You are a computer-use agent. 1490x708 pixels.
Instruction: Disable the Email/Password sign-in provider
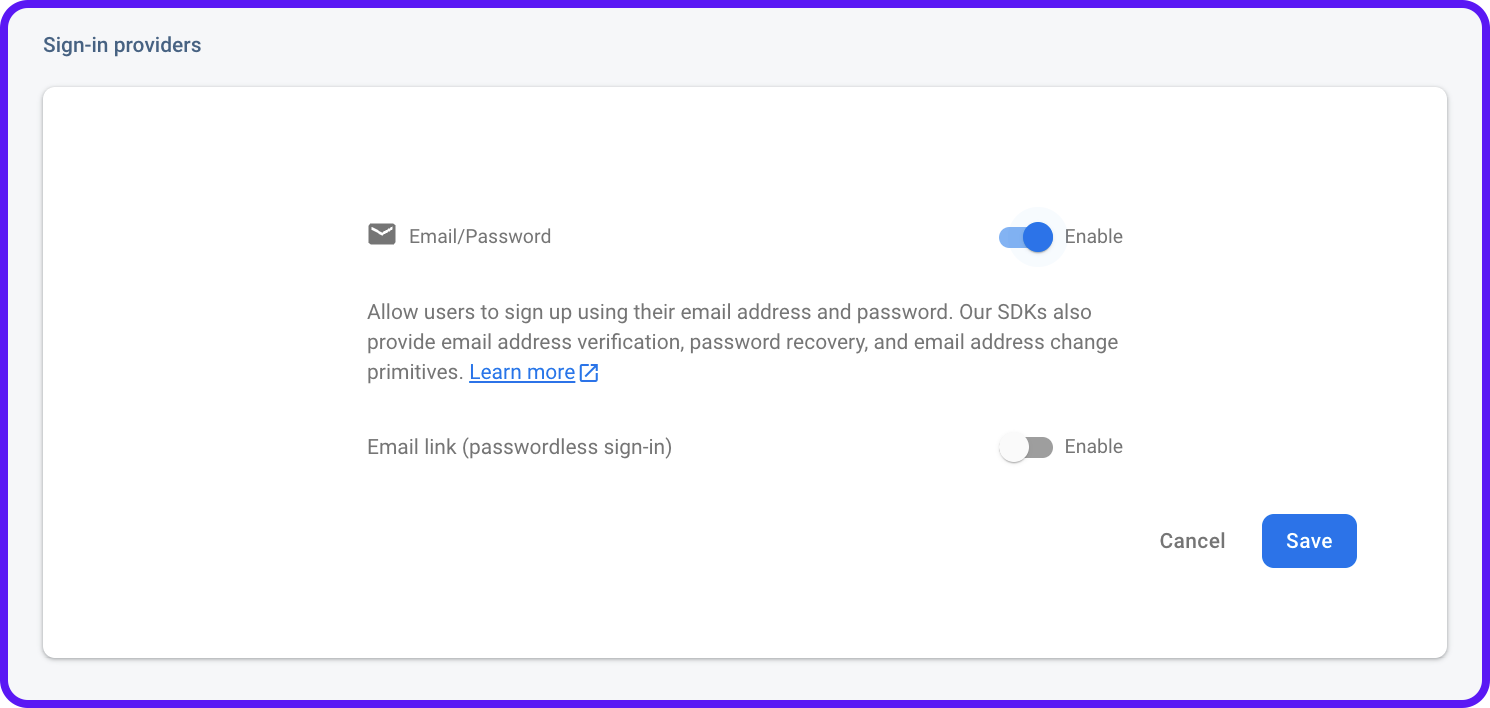[1025, 237]
